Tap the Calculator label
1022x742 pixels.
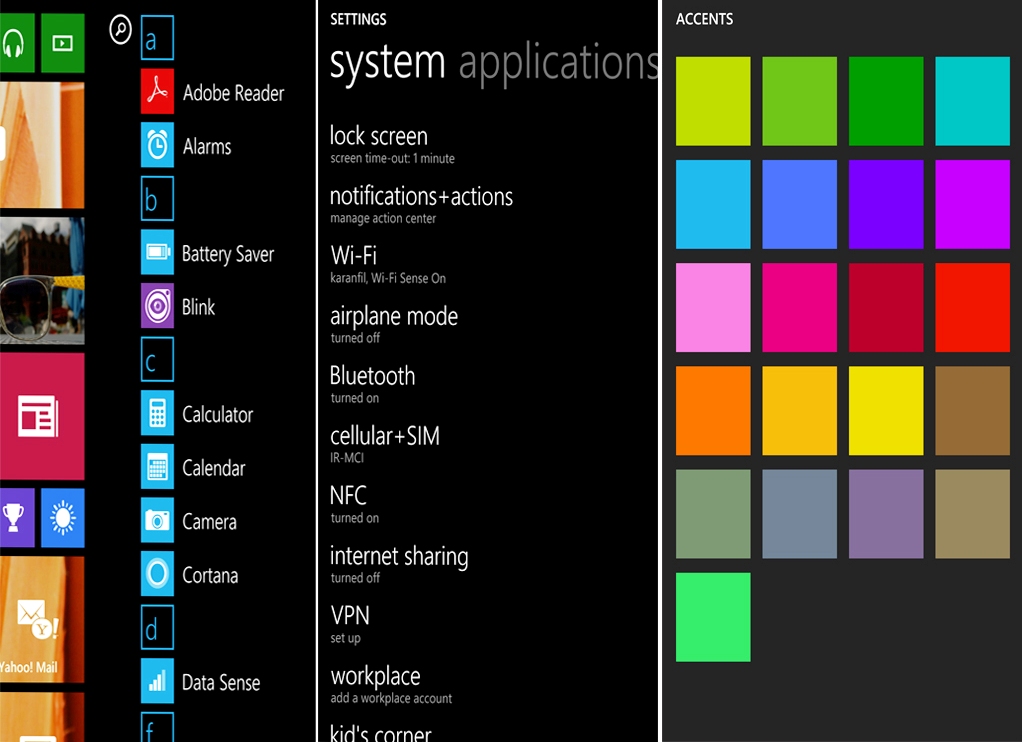[x=217, y=415]
